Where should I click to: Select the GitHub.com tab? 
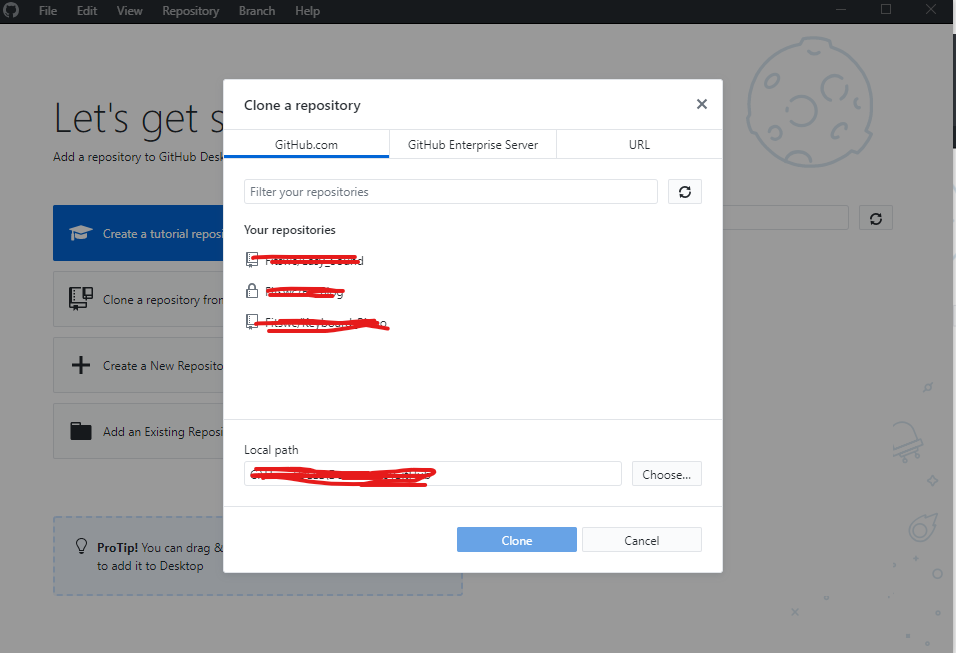(x=306, y=145)
